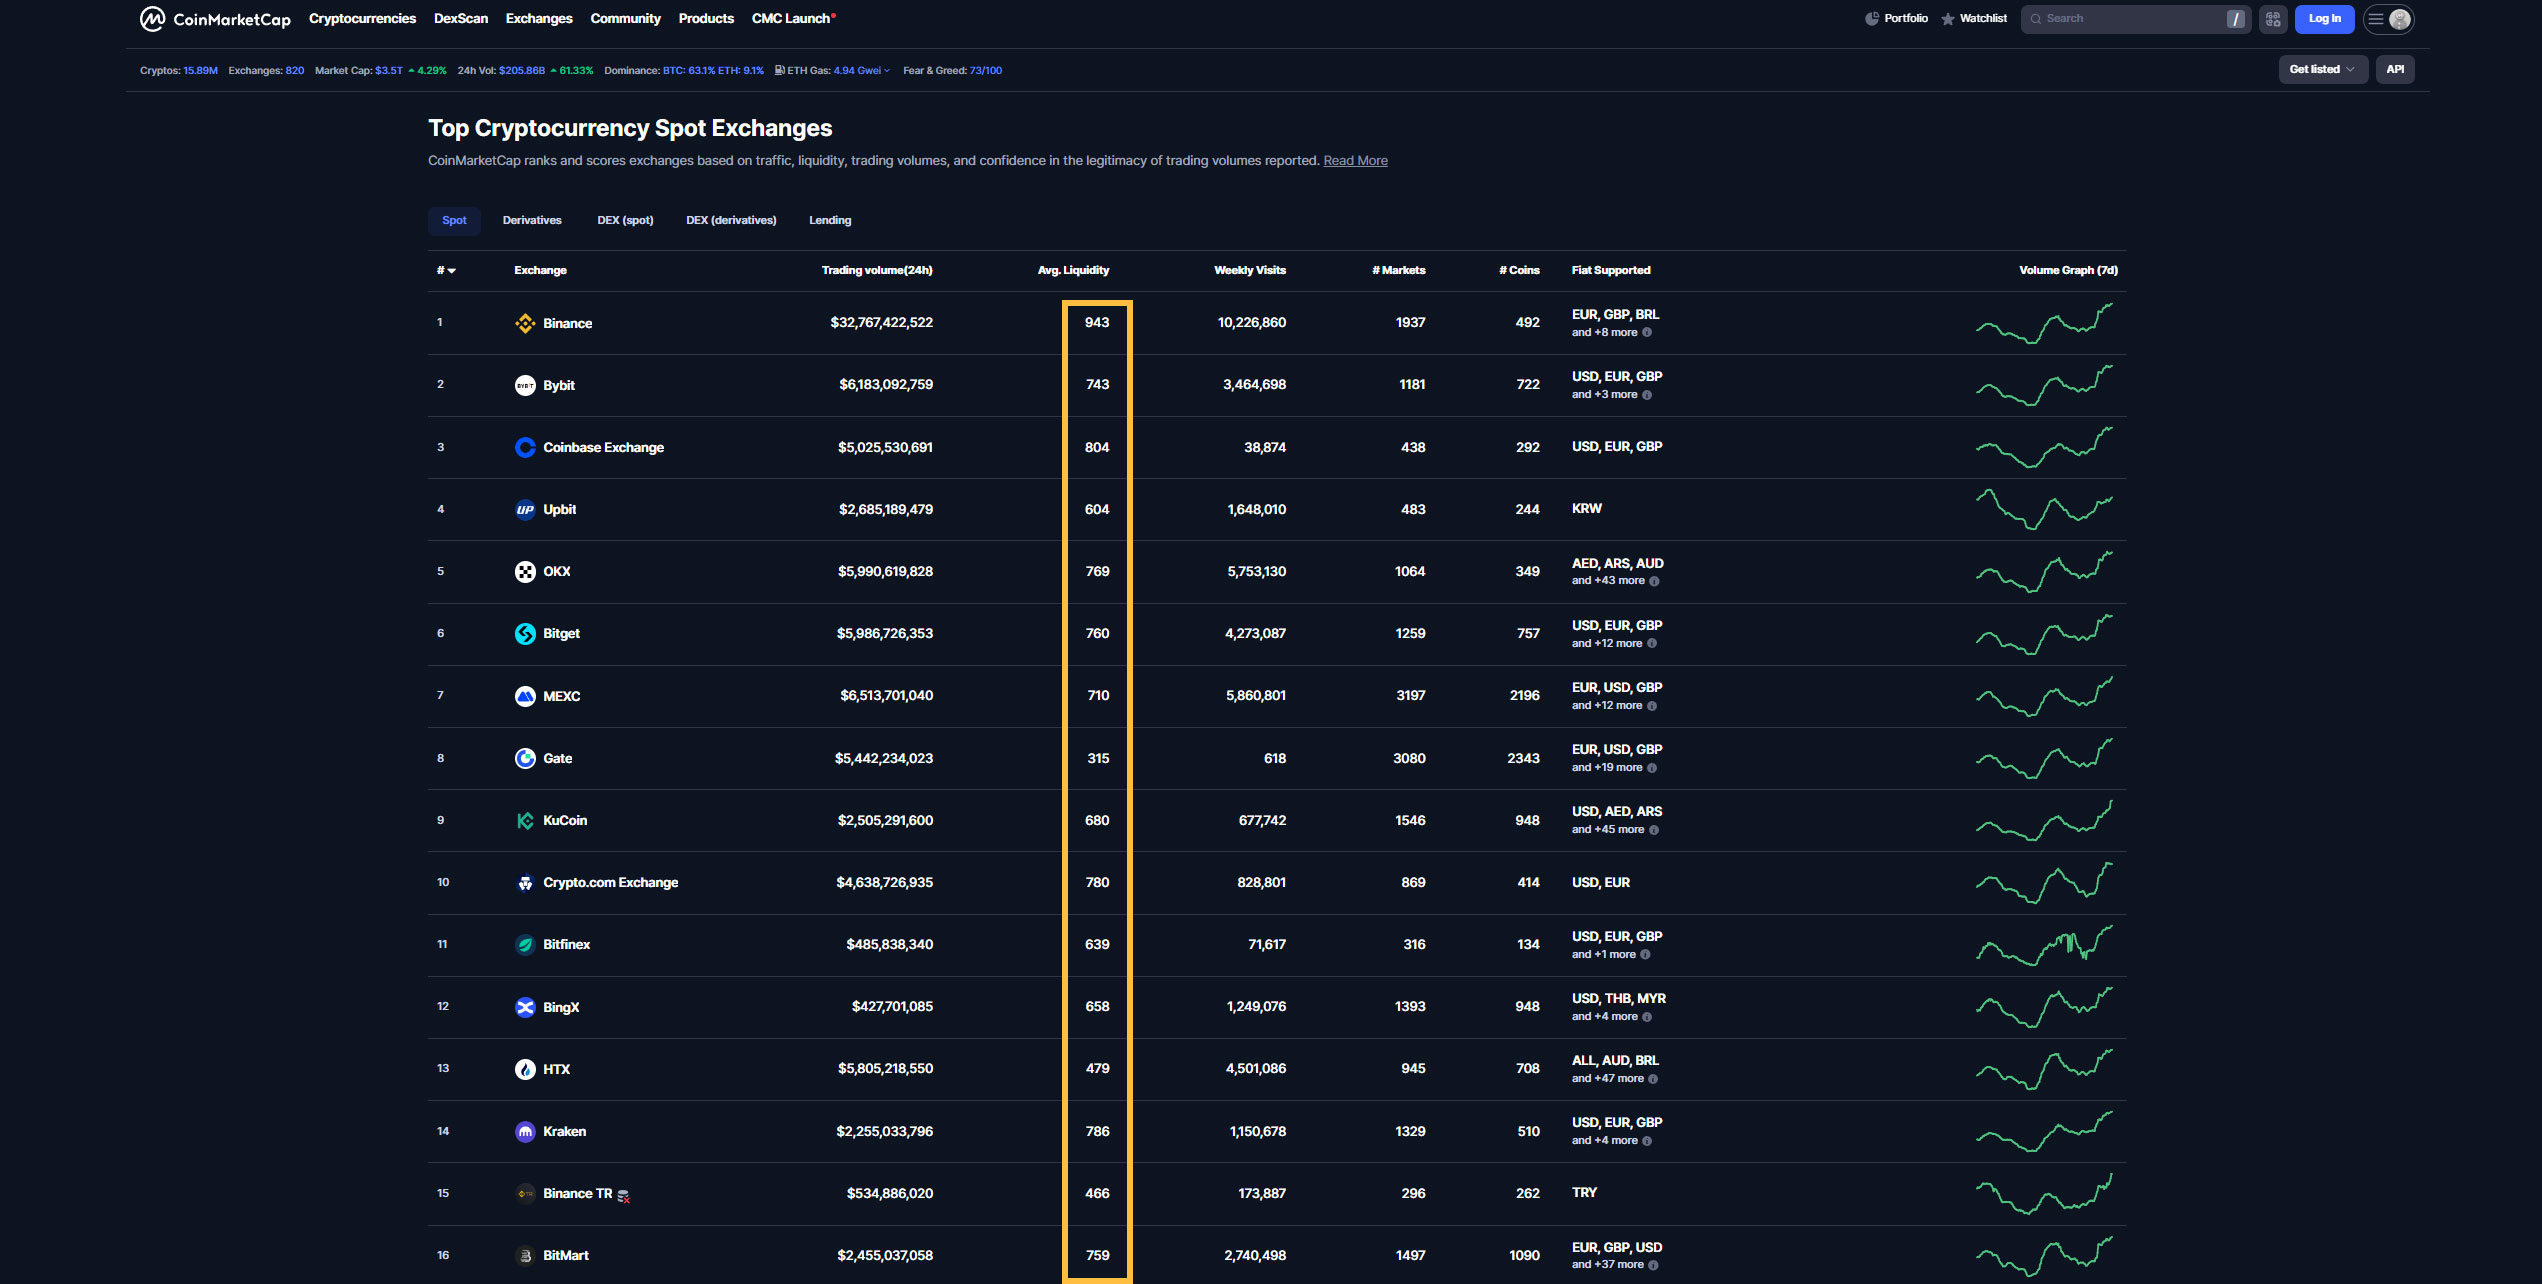
Task: Click the info icon beside OKX fiat currencies
Action: [x=1655, y=580]
